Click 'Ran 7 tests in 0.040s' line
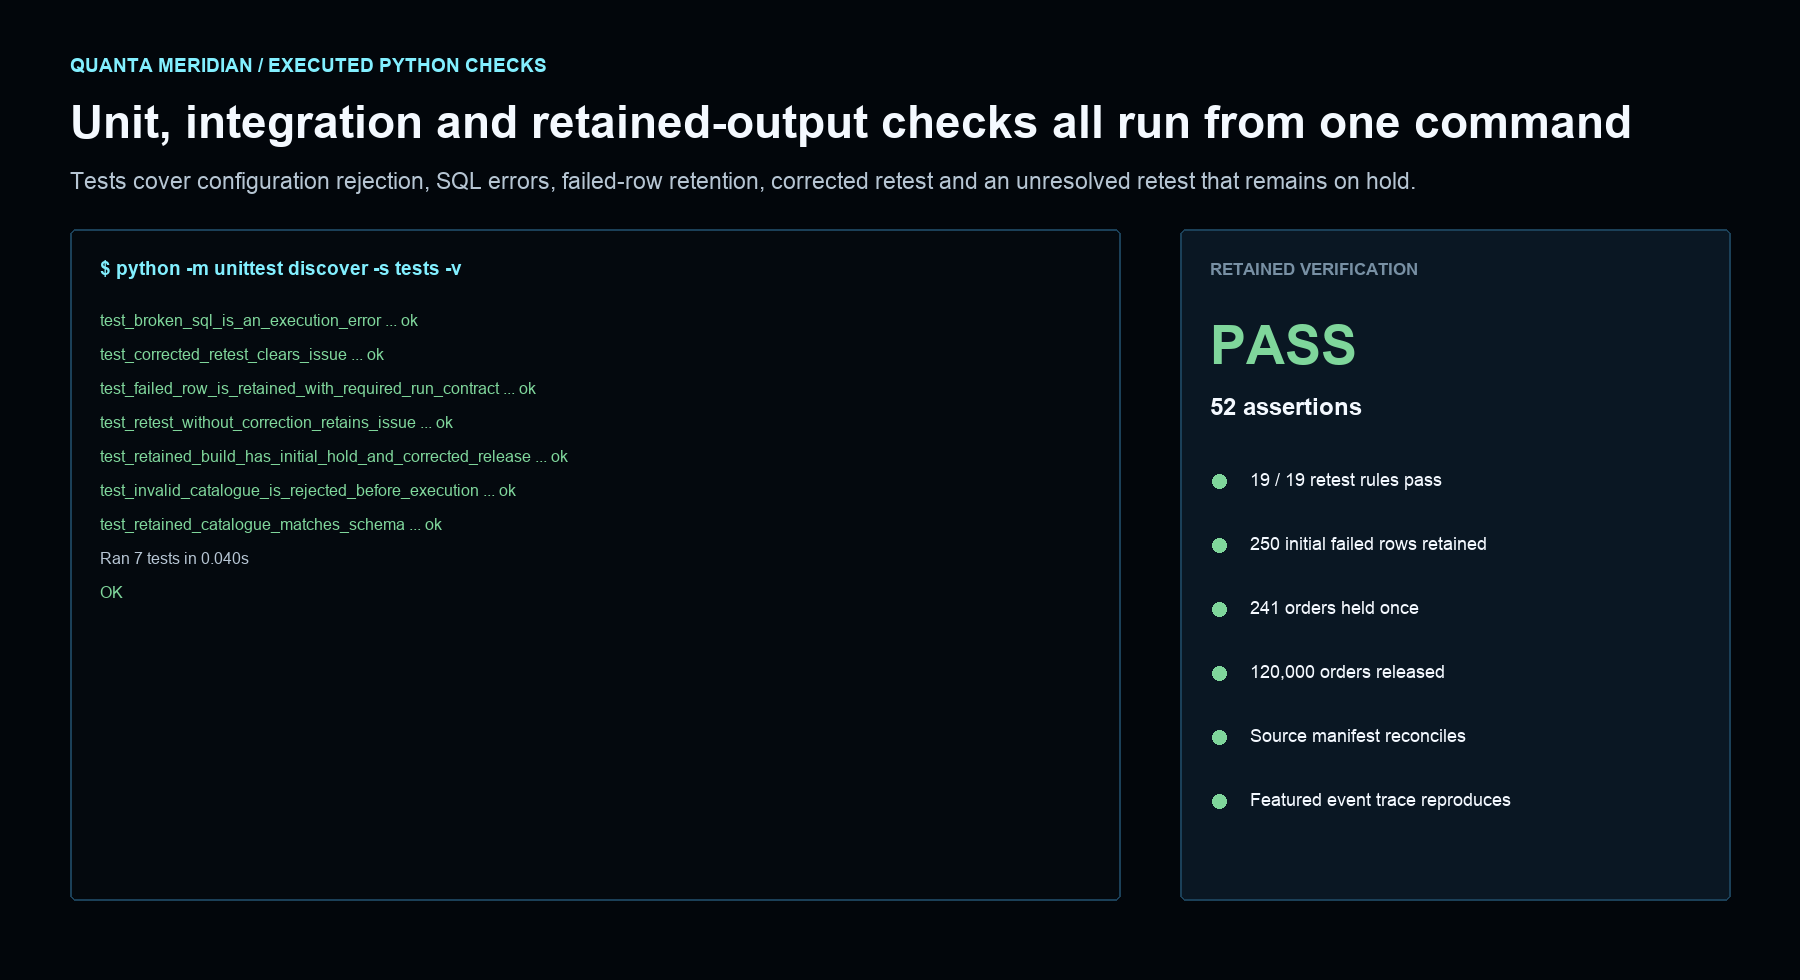The image size is (1800, 980). point(174,559)
